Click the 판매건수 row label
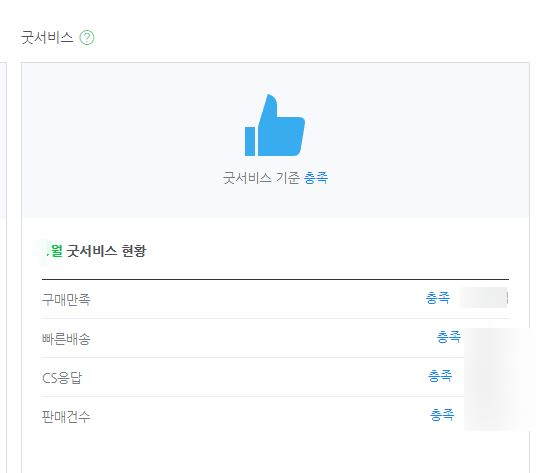This screenshot has height=473, width=539. point(66,417)
